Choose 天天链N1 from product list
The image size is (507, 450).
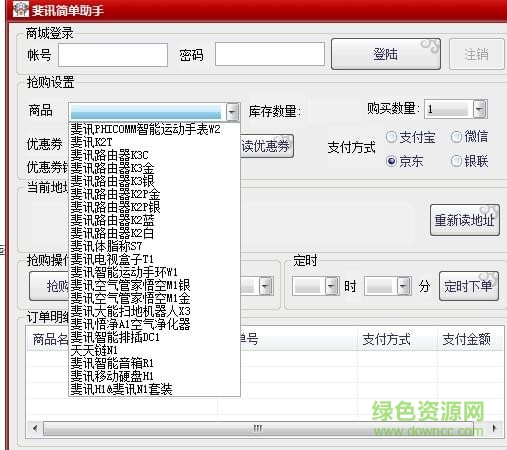[x=154, y=350]
